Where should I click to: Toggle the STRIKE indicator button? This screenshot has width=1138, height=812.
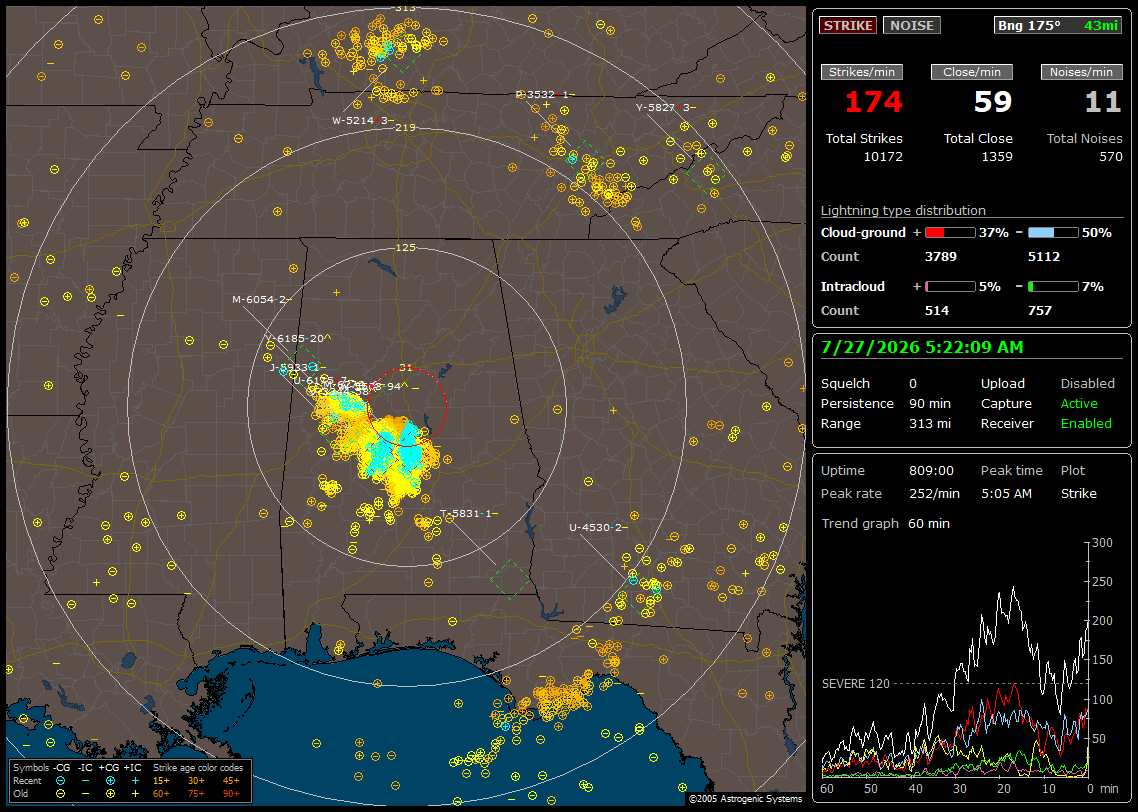point(848,25)
